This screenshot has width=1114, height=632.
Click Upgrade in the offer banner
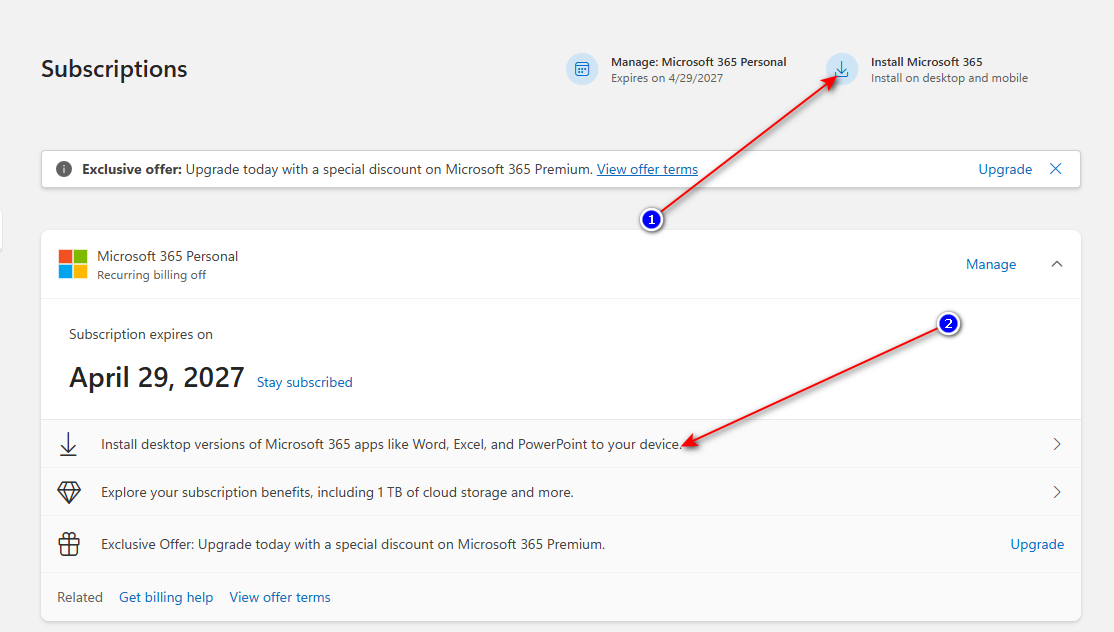pyautogui.click(x=1005, y=169)
